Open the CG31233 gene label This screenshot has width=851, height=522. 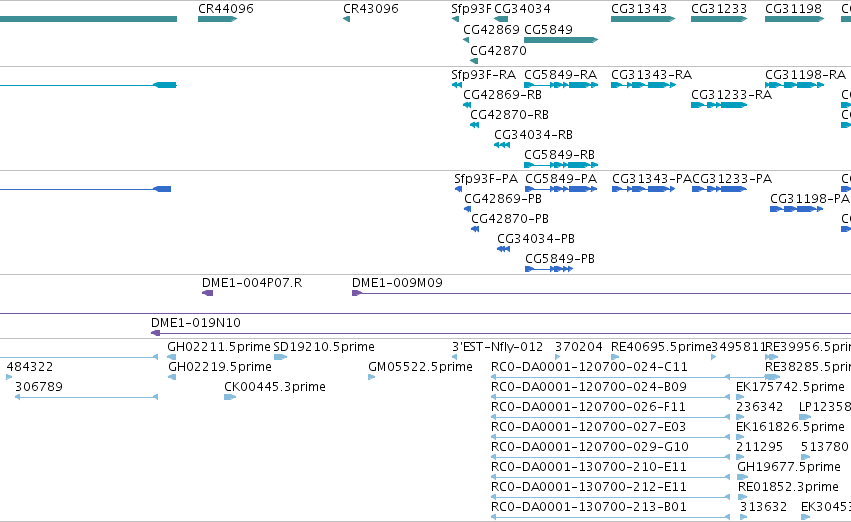point(719,9)
